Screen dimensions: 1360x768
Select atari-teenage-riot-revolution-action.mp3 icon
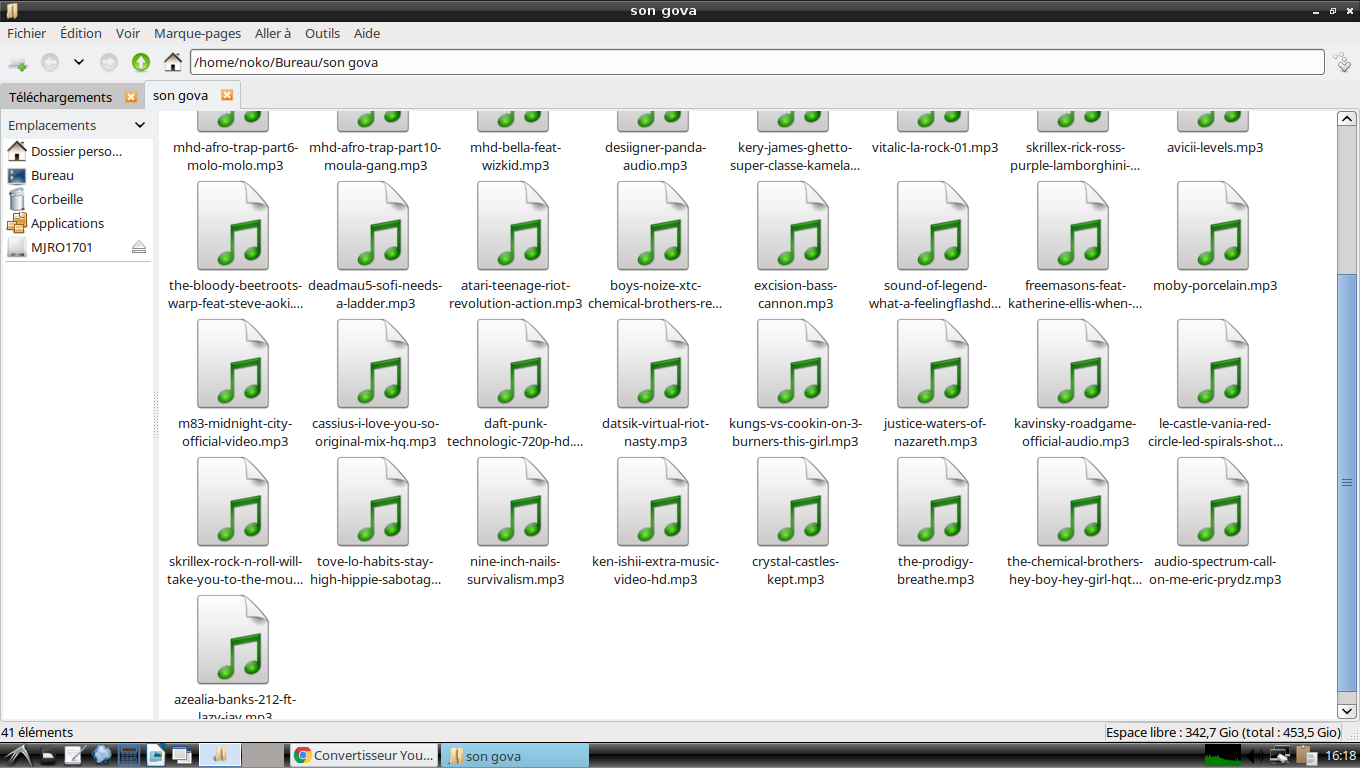(515, 226)
